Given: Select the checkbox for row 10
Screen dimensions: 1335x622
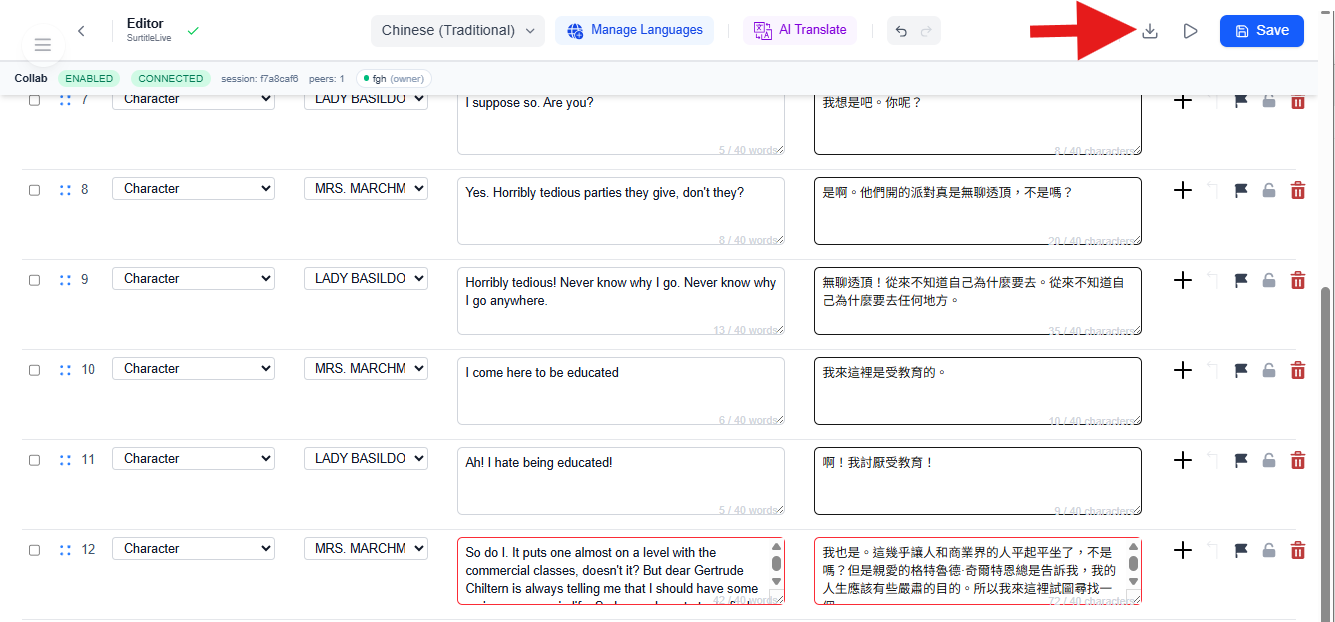Looking at the screenshot, I should click(35, 370).
